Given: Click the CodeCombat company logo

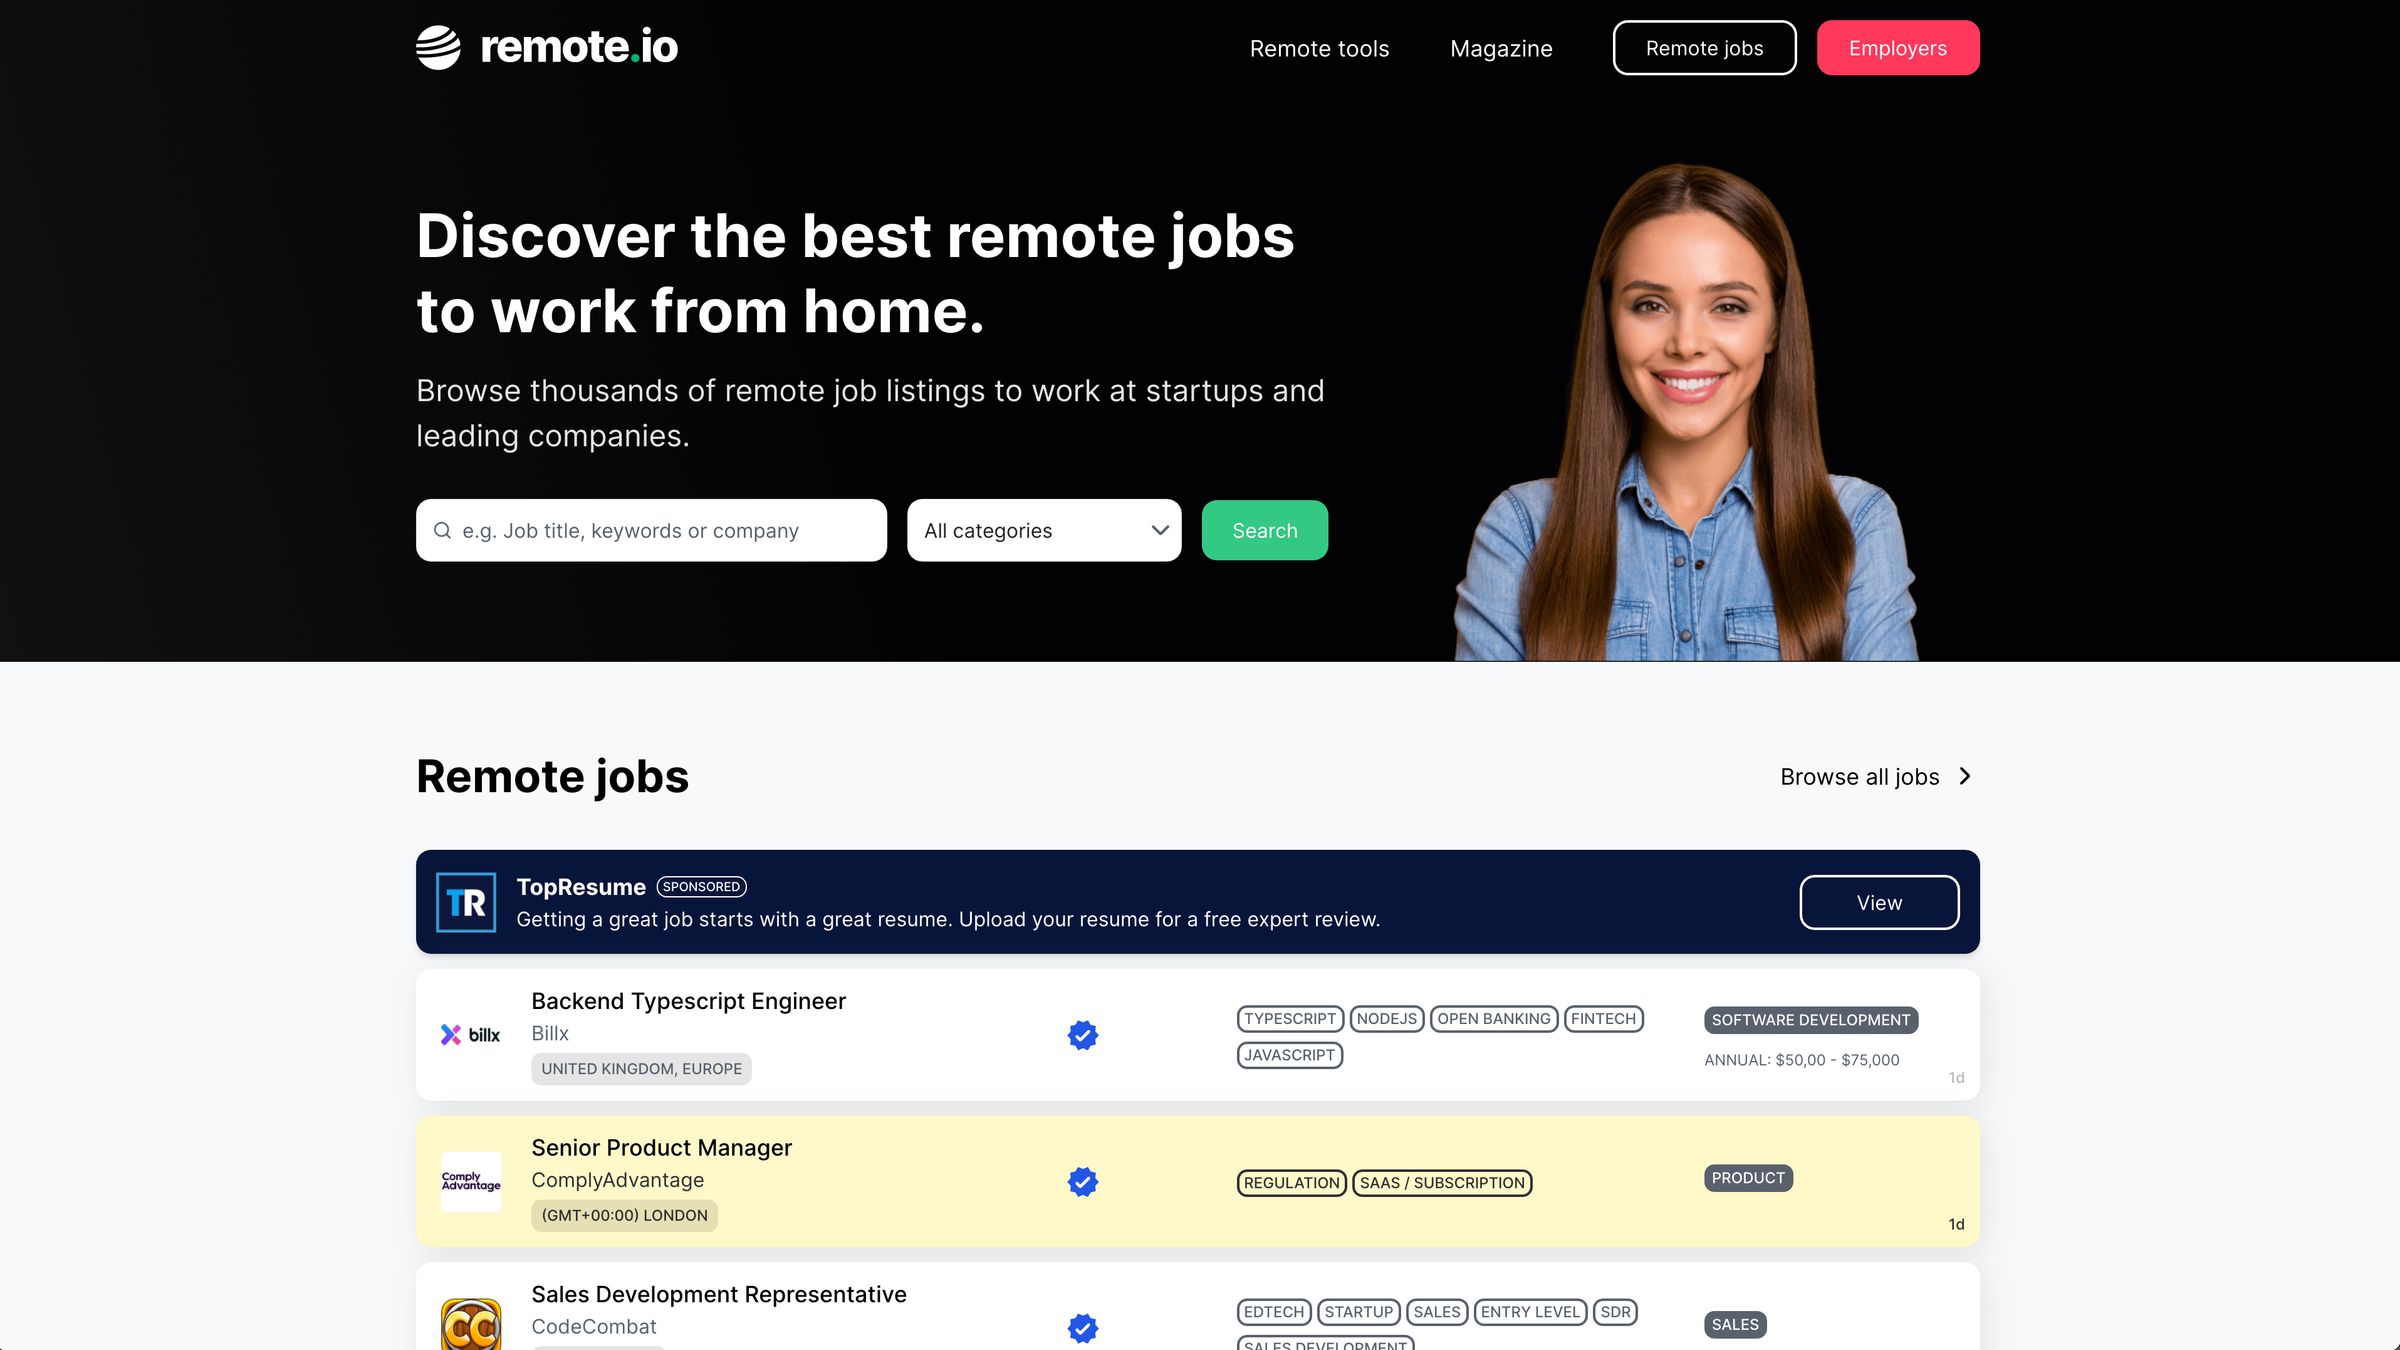Looking at the screenshot, I should click(x=471, y=1326).
